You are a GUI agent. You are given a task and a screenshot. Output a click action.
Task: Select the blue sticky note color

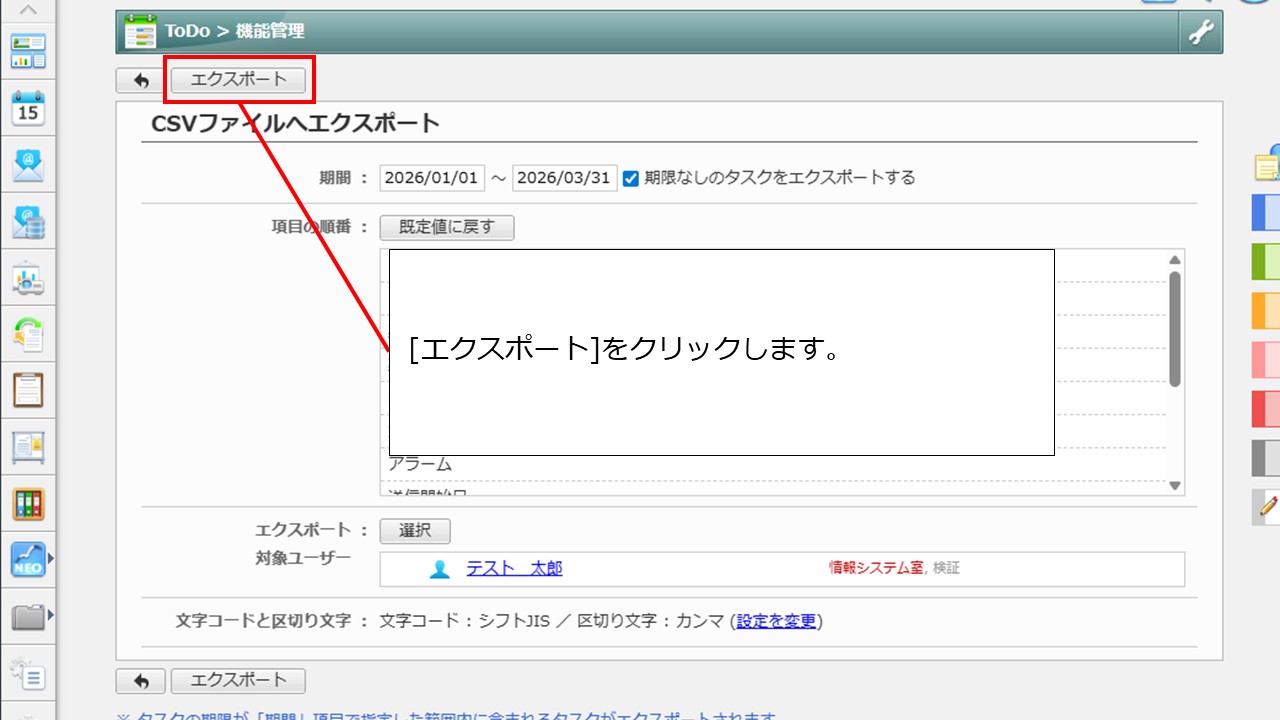coord(1266,212)
